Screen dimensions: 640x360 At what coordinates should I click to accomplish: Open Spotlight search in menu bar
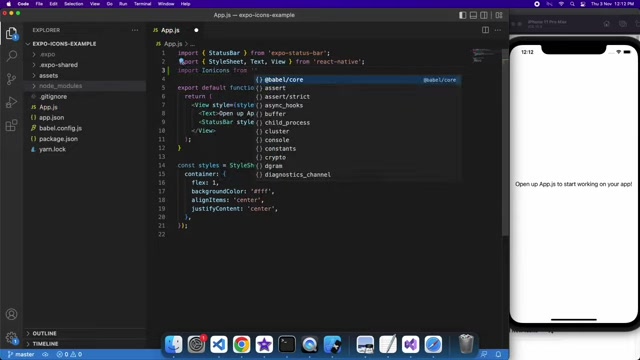pyautogui.click(x=572, y=4)
